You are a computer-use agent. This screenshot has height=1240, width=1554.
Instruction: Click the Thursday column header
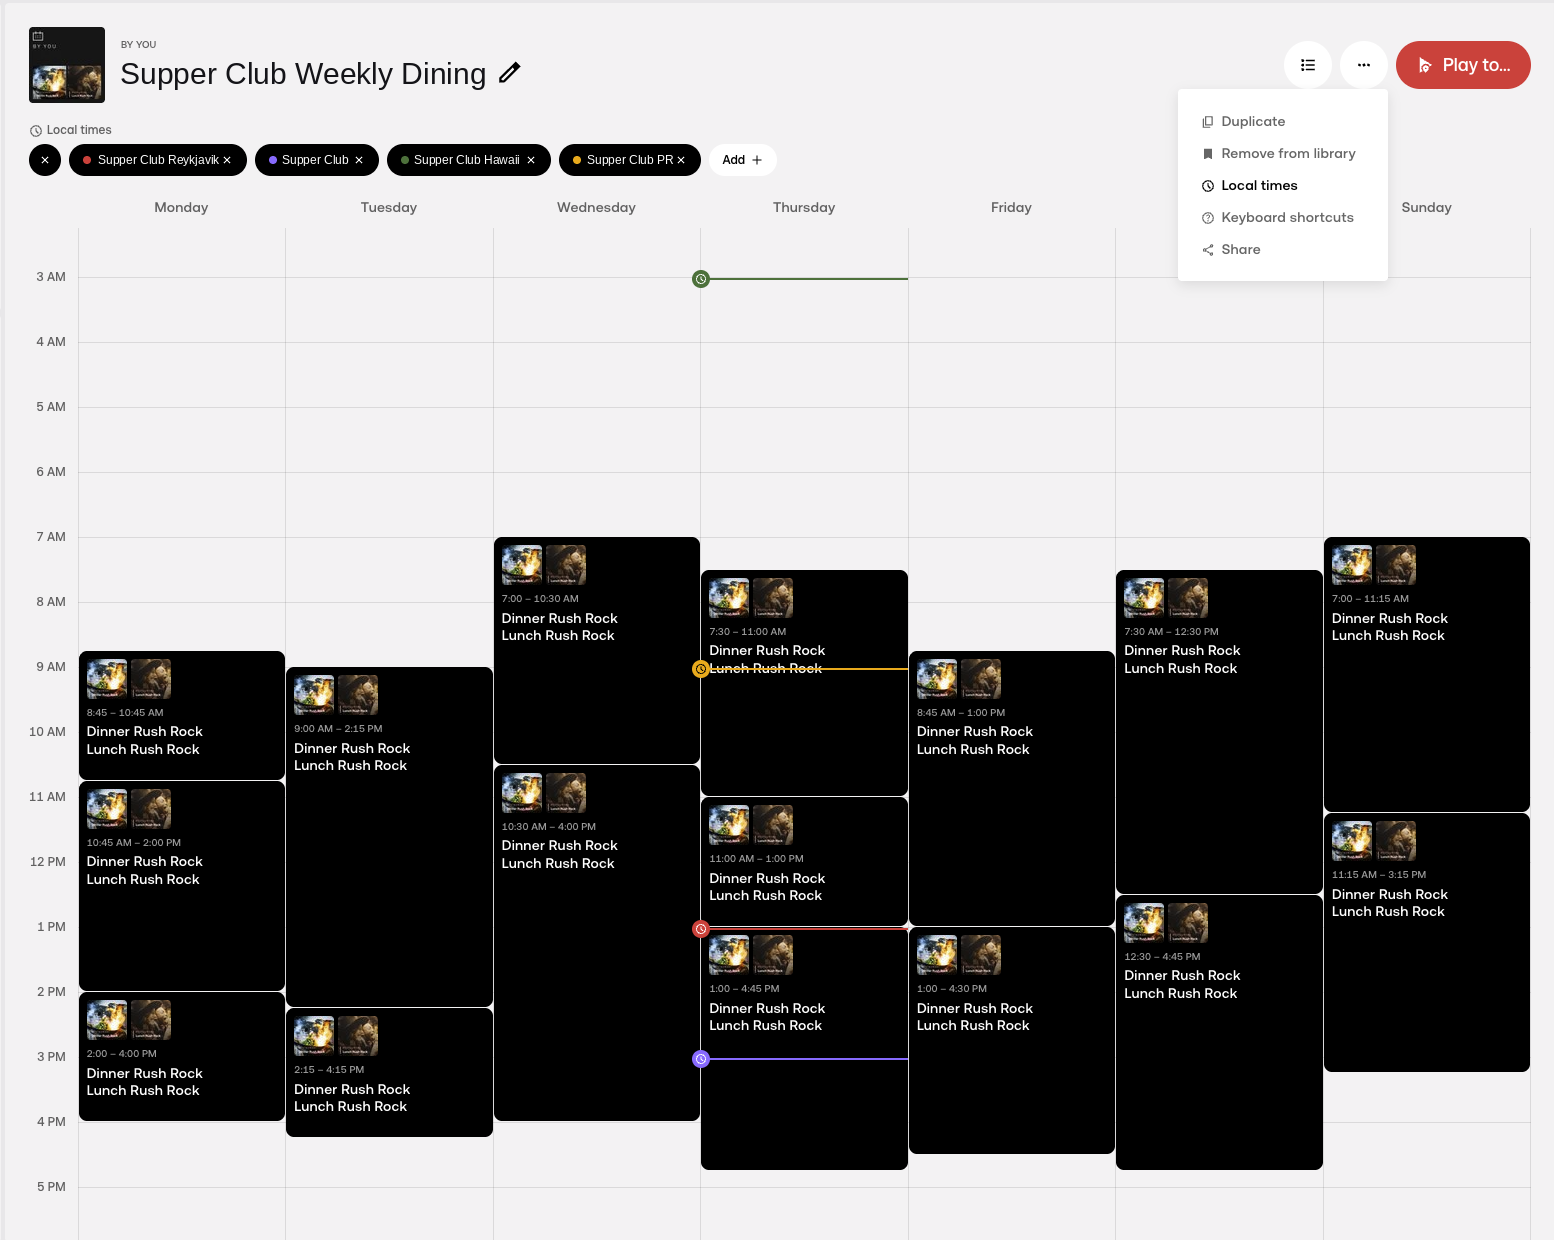click(x=804, y=207)
